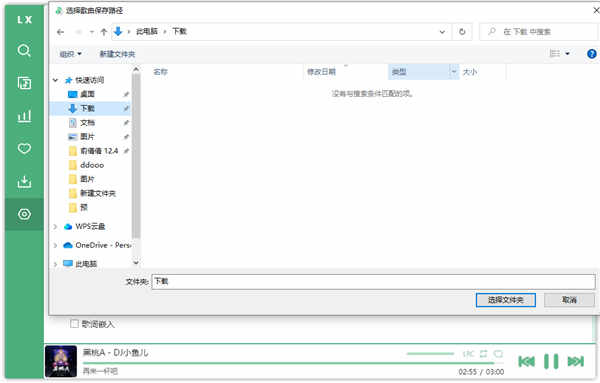Screen dimensions: 600x383
Task: Adjust the volume slider in the player
Action: pos(430,354)
